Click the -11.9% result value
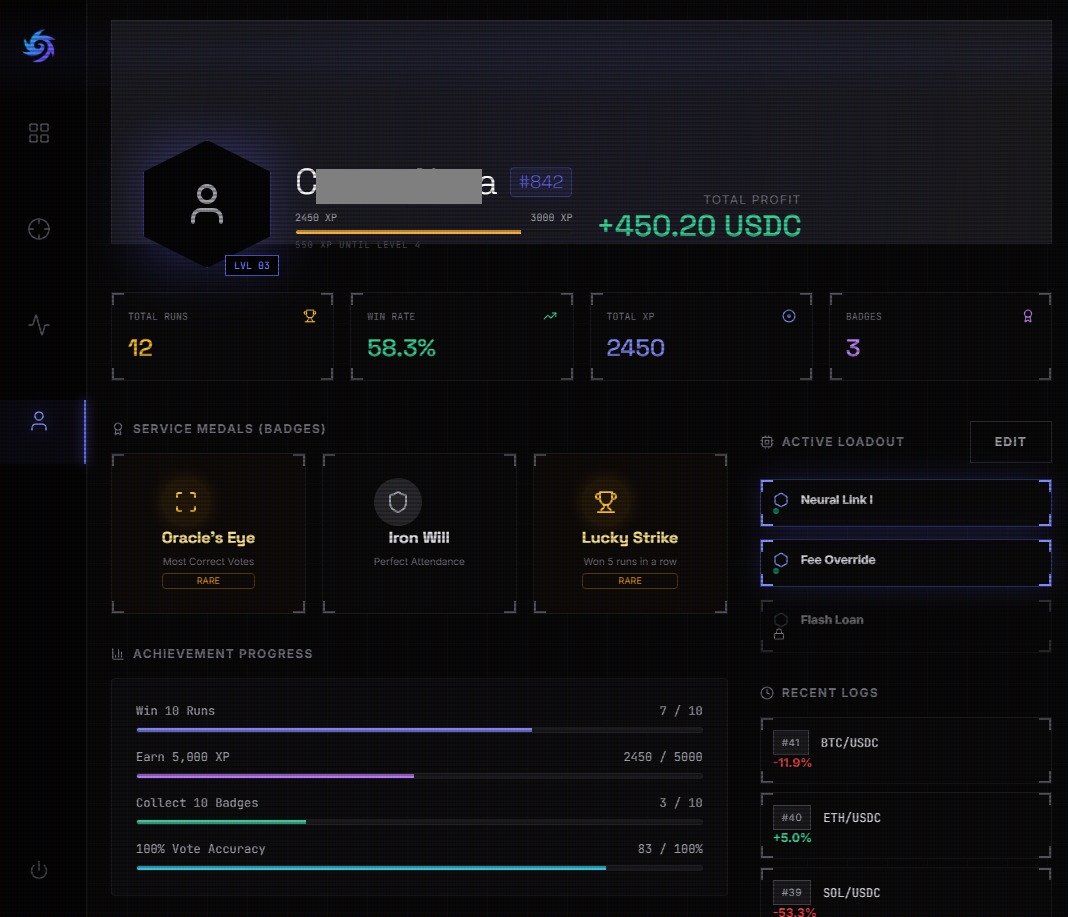 [x=792, y=763]
